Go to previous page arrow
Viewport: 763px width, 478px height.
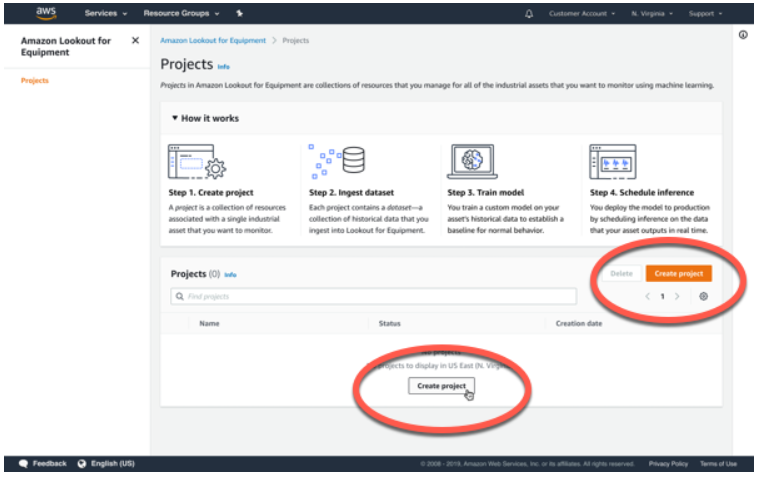tap(647, 296)
